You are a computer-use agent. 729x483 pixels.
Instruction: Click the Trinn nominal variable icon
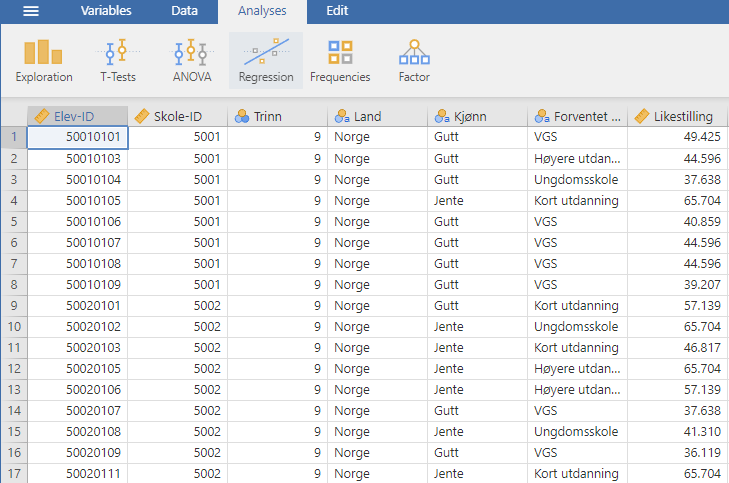click(242, 116)
